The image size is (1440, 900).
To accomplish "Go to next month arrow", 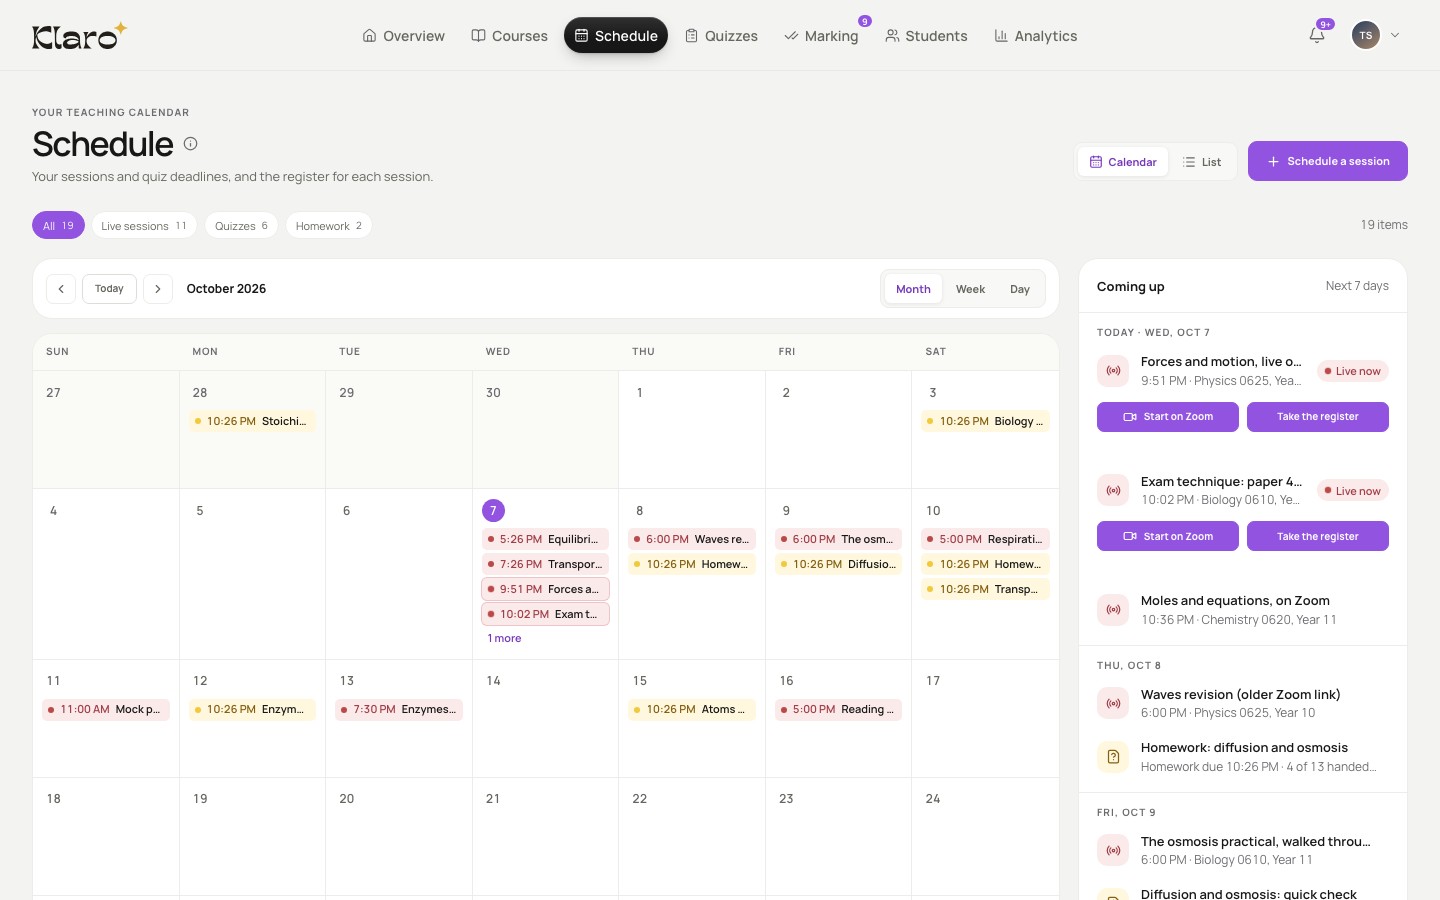I will tap(158, 289).
